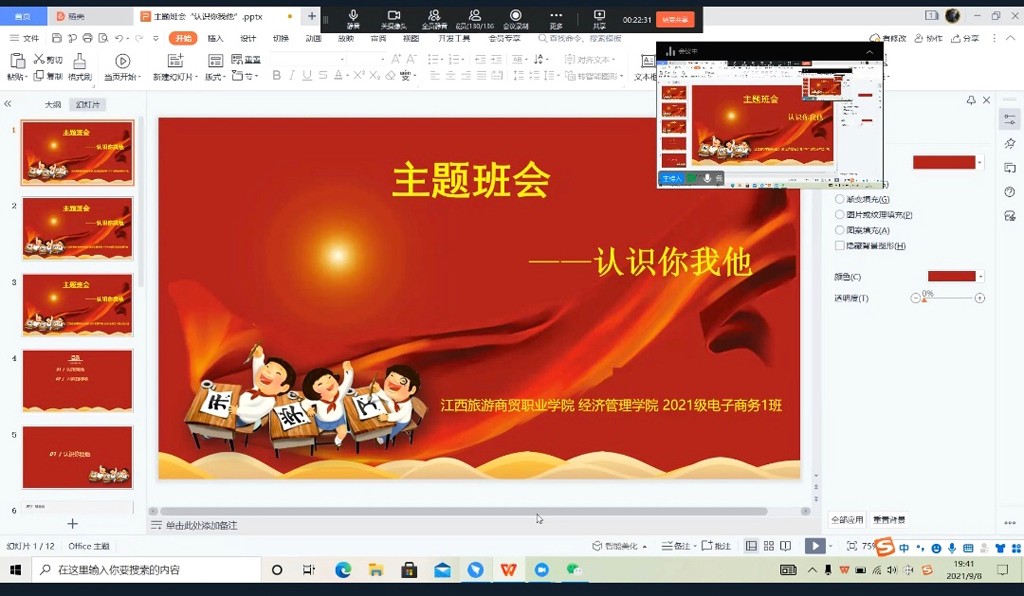Check the 隐藏背景图形(H) checkbox
Image resolution: width=1024 pixels, height=596 pixels.
pyautogui.click(x=840, y=246)
